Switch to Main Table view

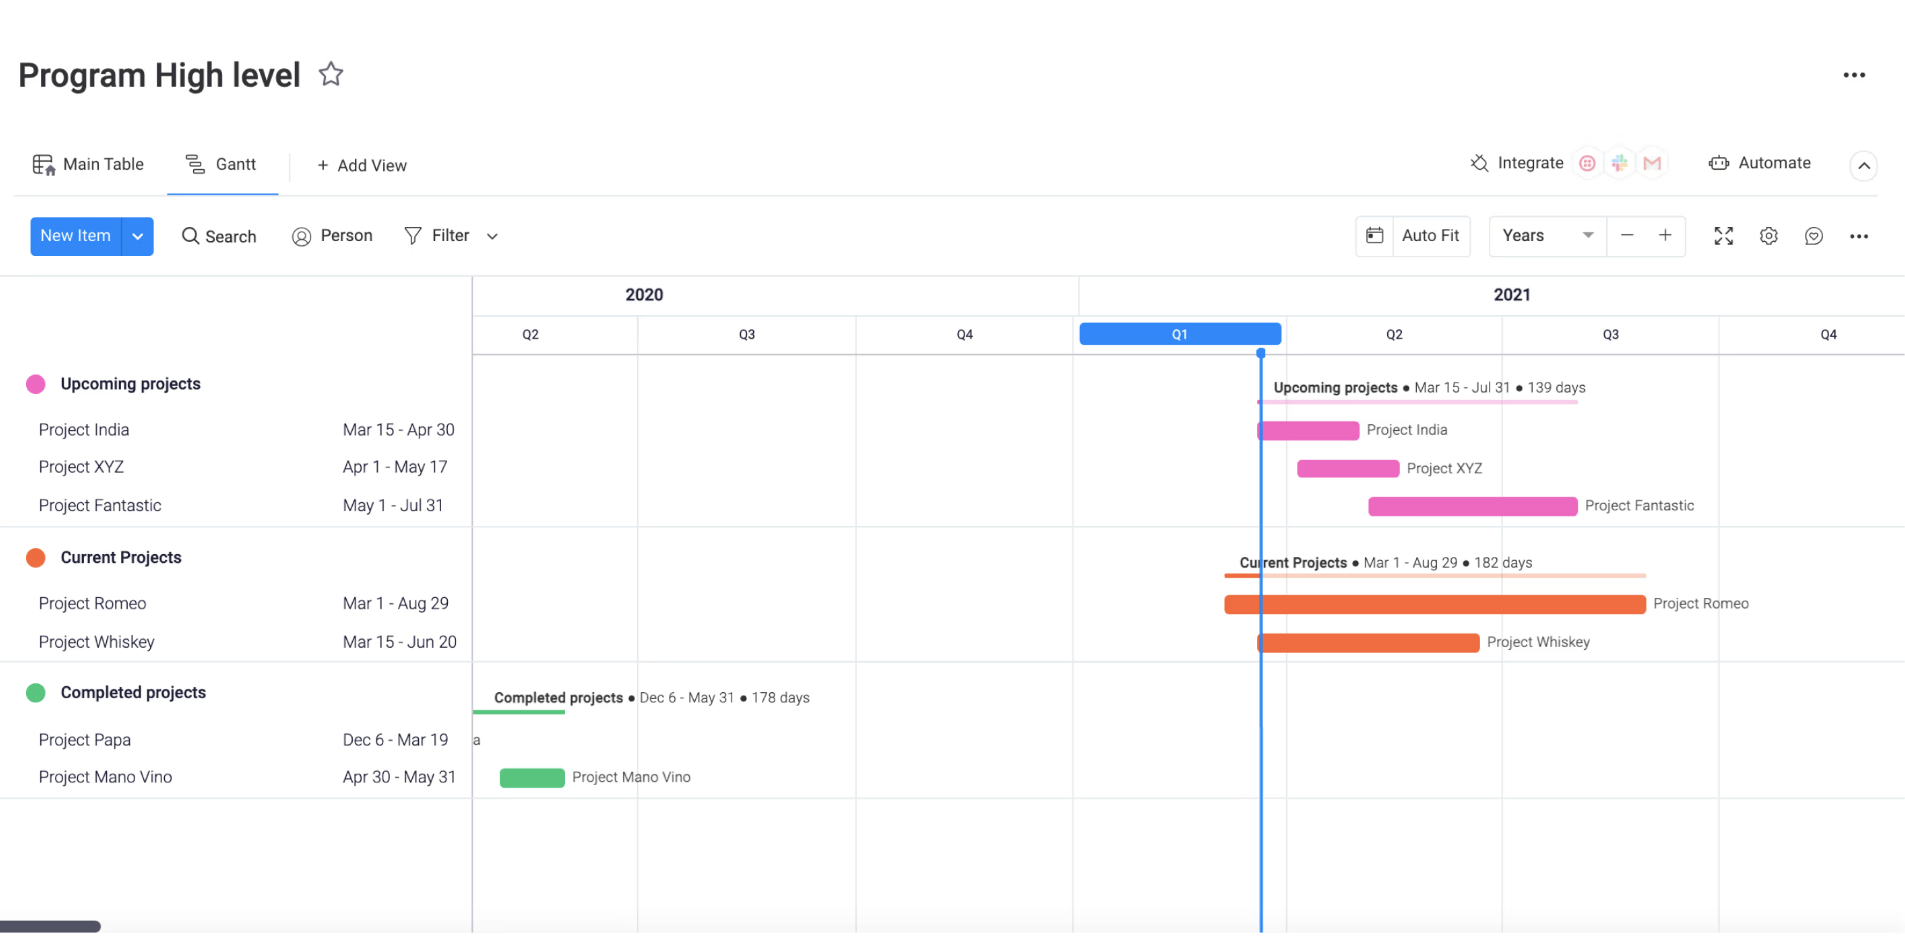[88, 164]
